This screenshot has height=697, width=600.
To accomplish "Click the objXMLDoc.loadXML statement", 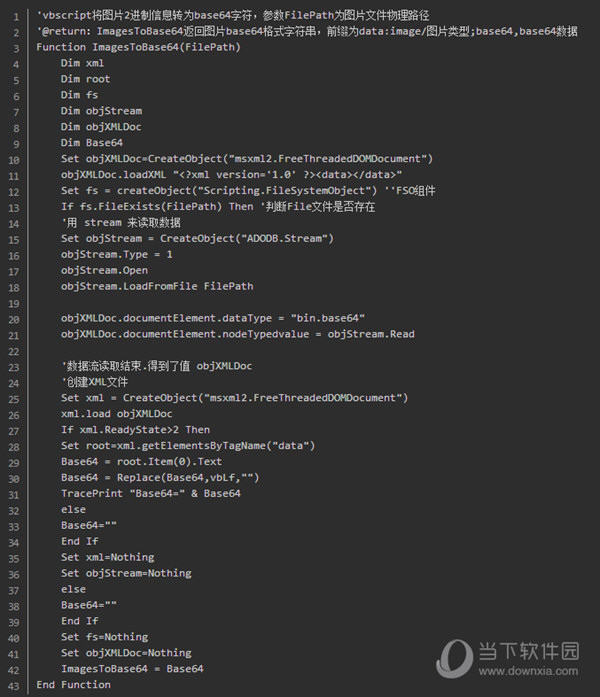I will (231, 175).
